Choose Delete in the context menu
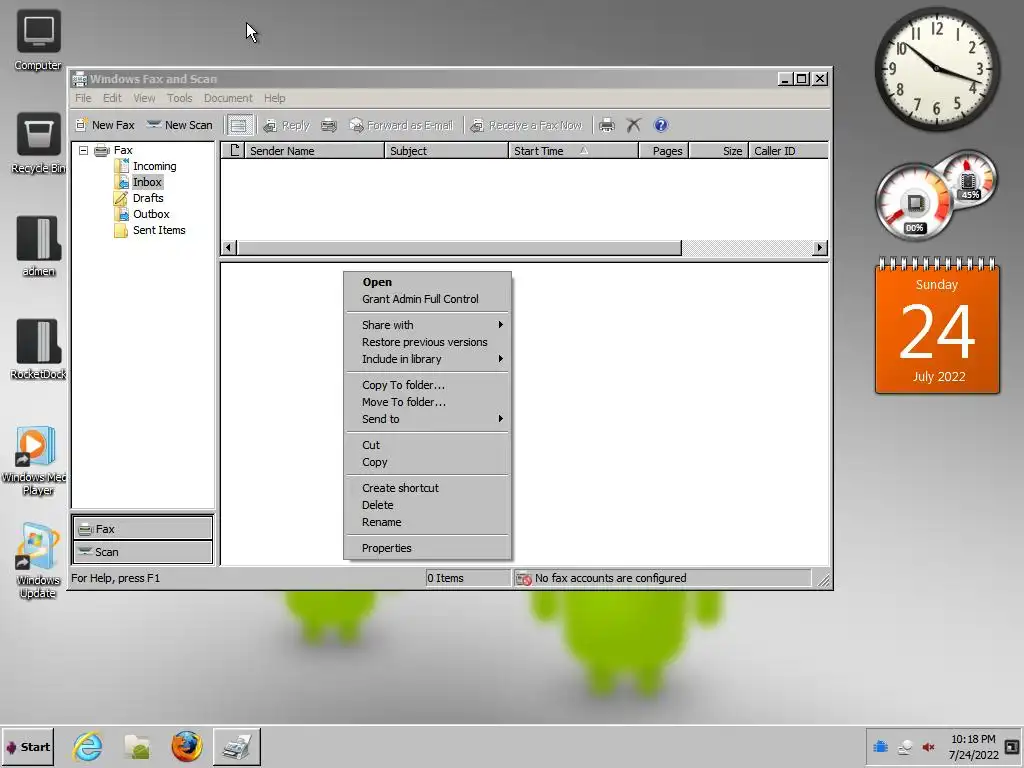 [427, 505]
